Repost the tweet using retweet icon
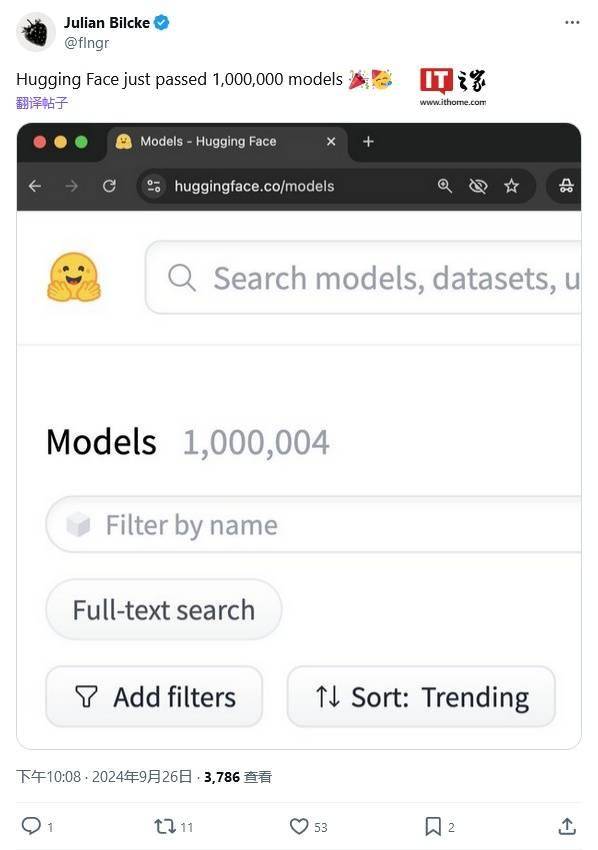 pos(164,826)
